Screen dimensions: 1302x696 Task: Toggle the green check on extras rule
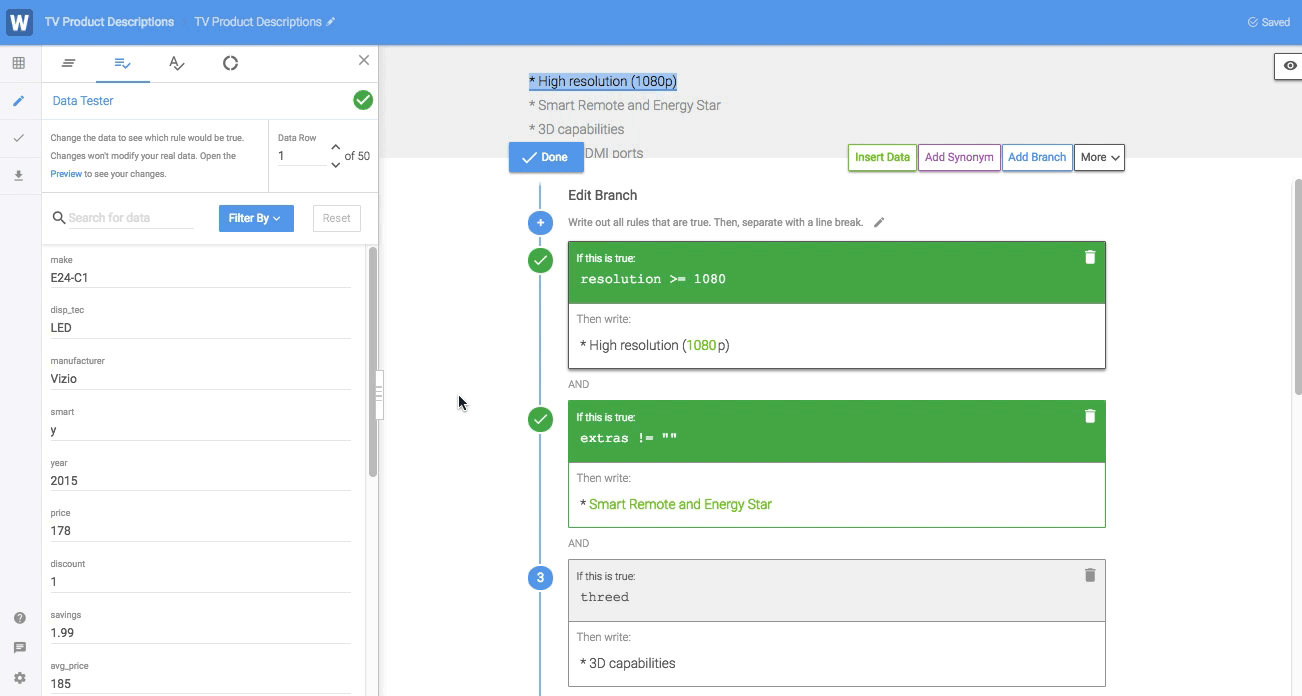pos(540,420)
